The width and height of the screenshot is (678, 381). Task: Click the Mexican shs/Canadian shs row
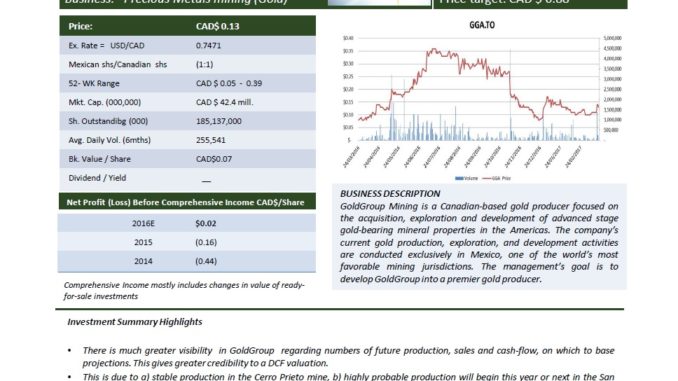coord(187,64)
